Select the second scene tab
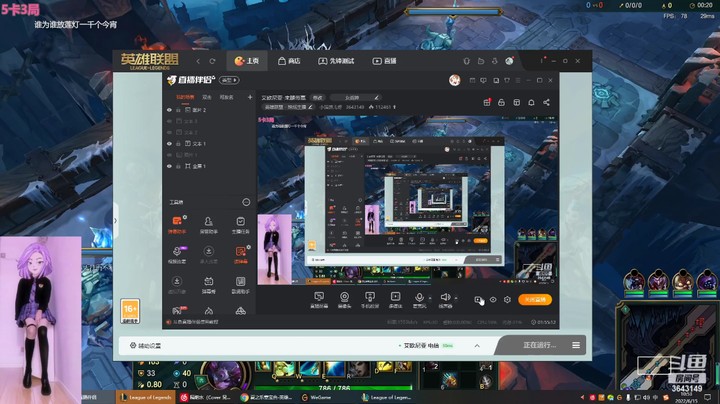This screenshot has height=404, width=720. pyautogui.click(x=207, y=97)
